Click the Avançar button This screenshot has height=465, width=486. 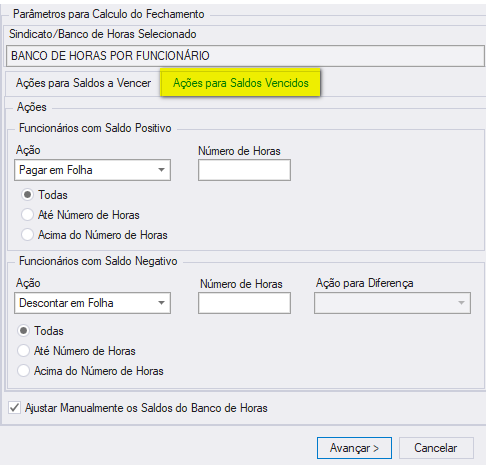coord(354,448)
